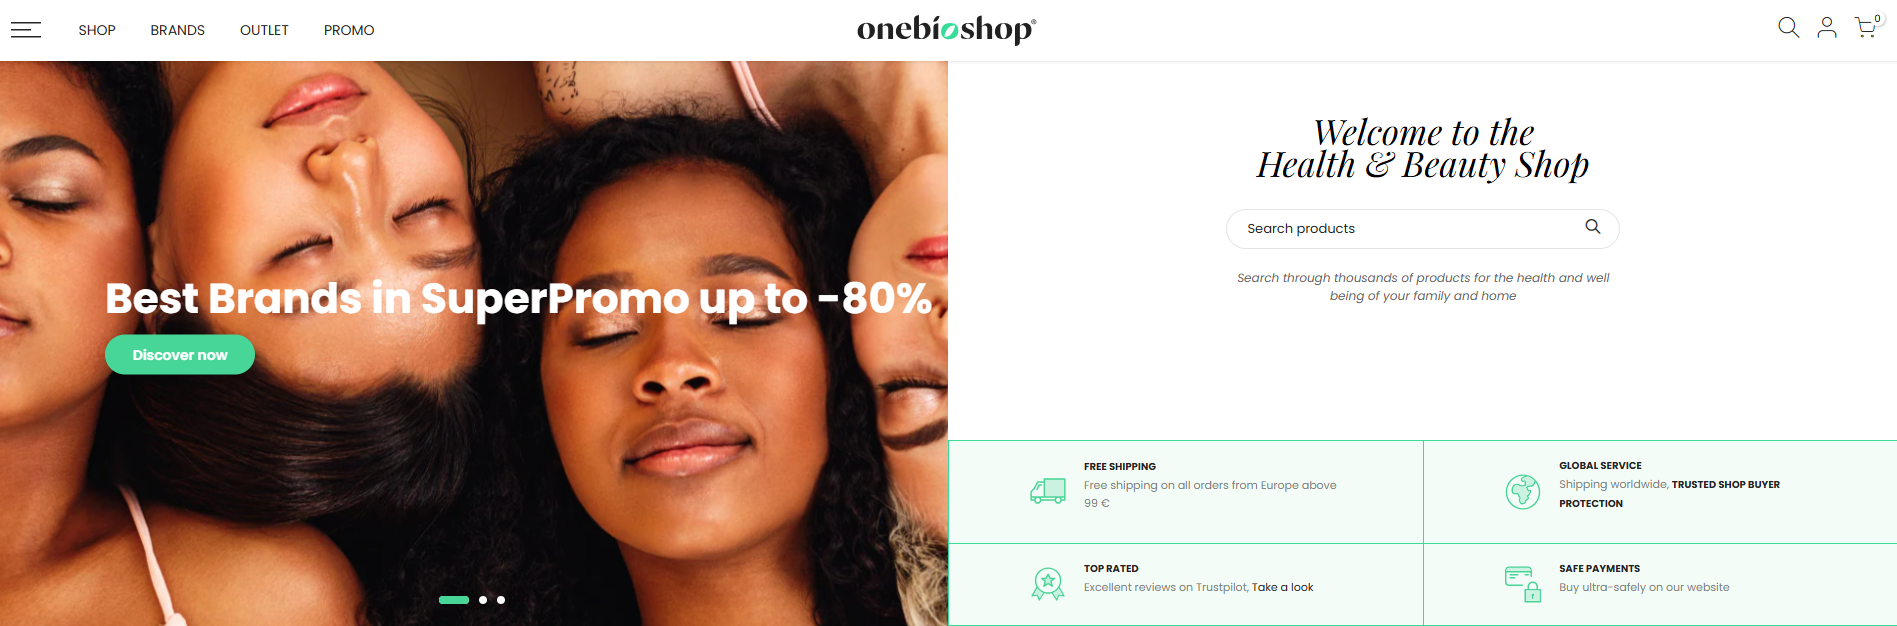Image resolution: width=1897 pixels, height=626 pixels.
Task: Select the active green slide indicator
Action: (454, 600)
